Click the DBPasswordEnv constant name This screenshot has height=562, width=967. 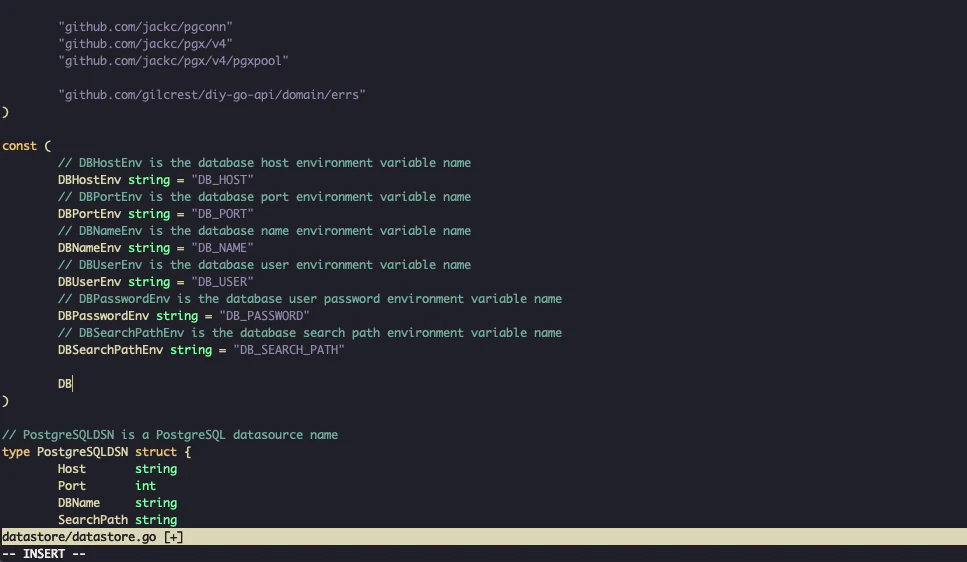[104, 316]
